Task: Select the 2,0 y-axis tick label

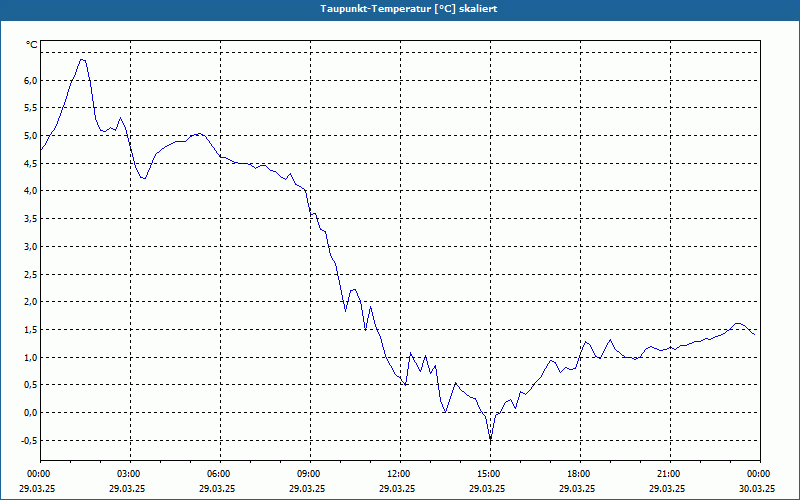Action: point(30,302)
